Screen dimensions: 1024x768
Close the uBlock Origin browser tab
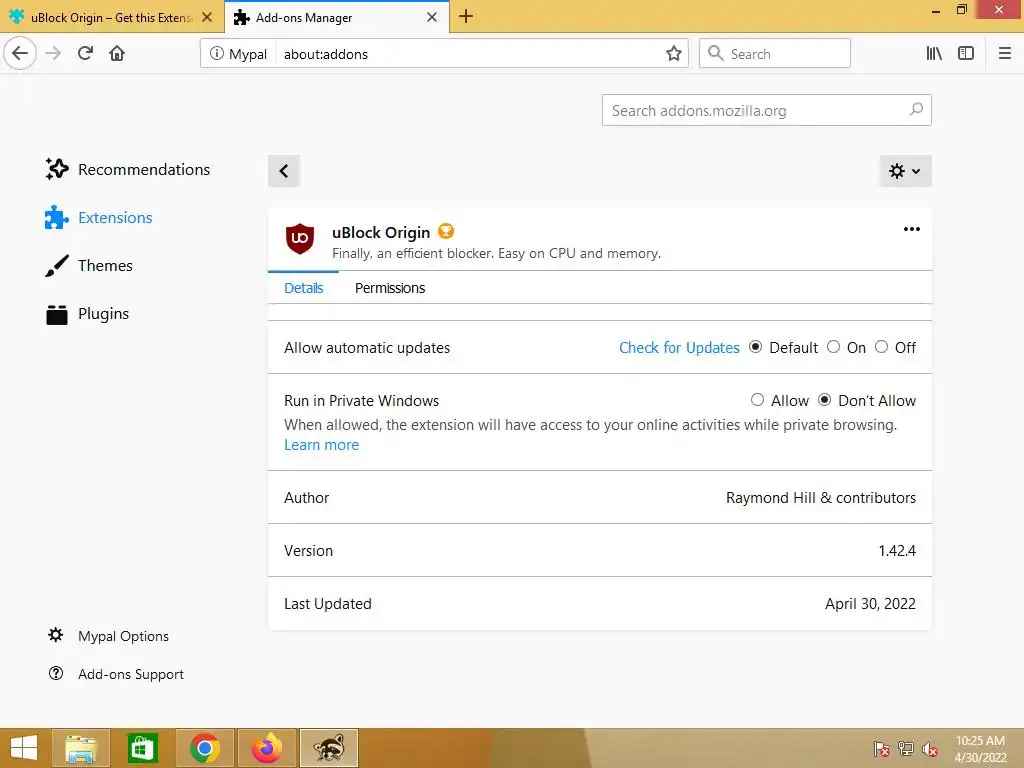[207, 17]
